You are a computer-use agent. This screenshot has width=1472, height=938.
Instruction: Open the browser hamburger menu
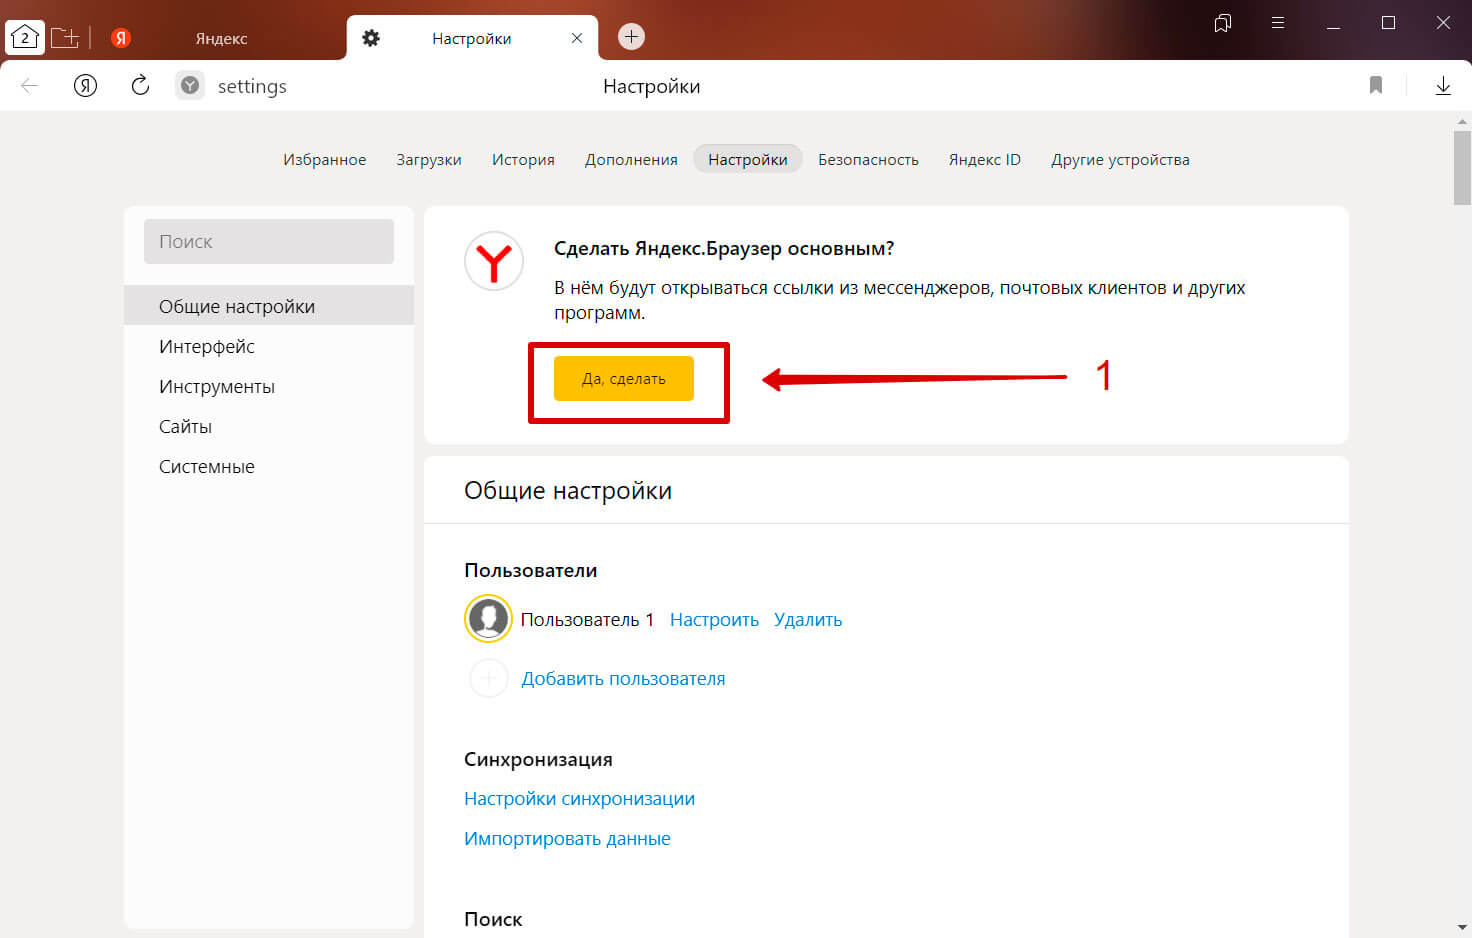[x=1277, y=23]
